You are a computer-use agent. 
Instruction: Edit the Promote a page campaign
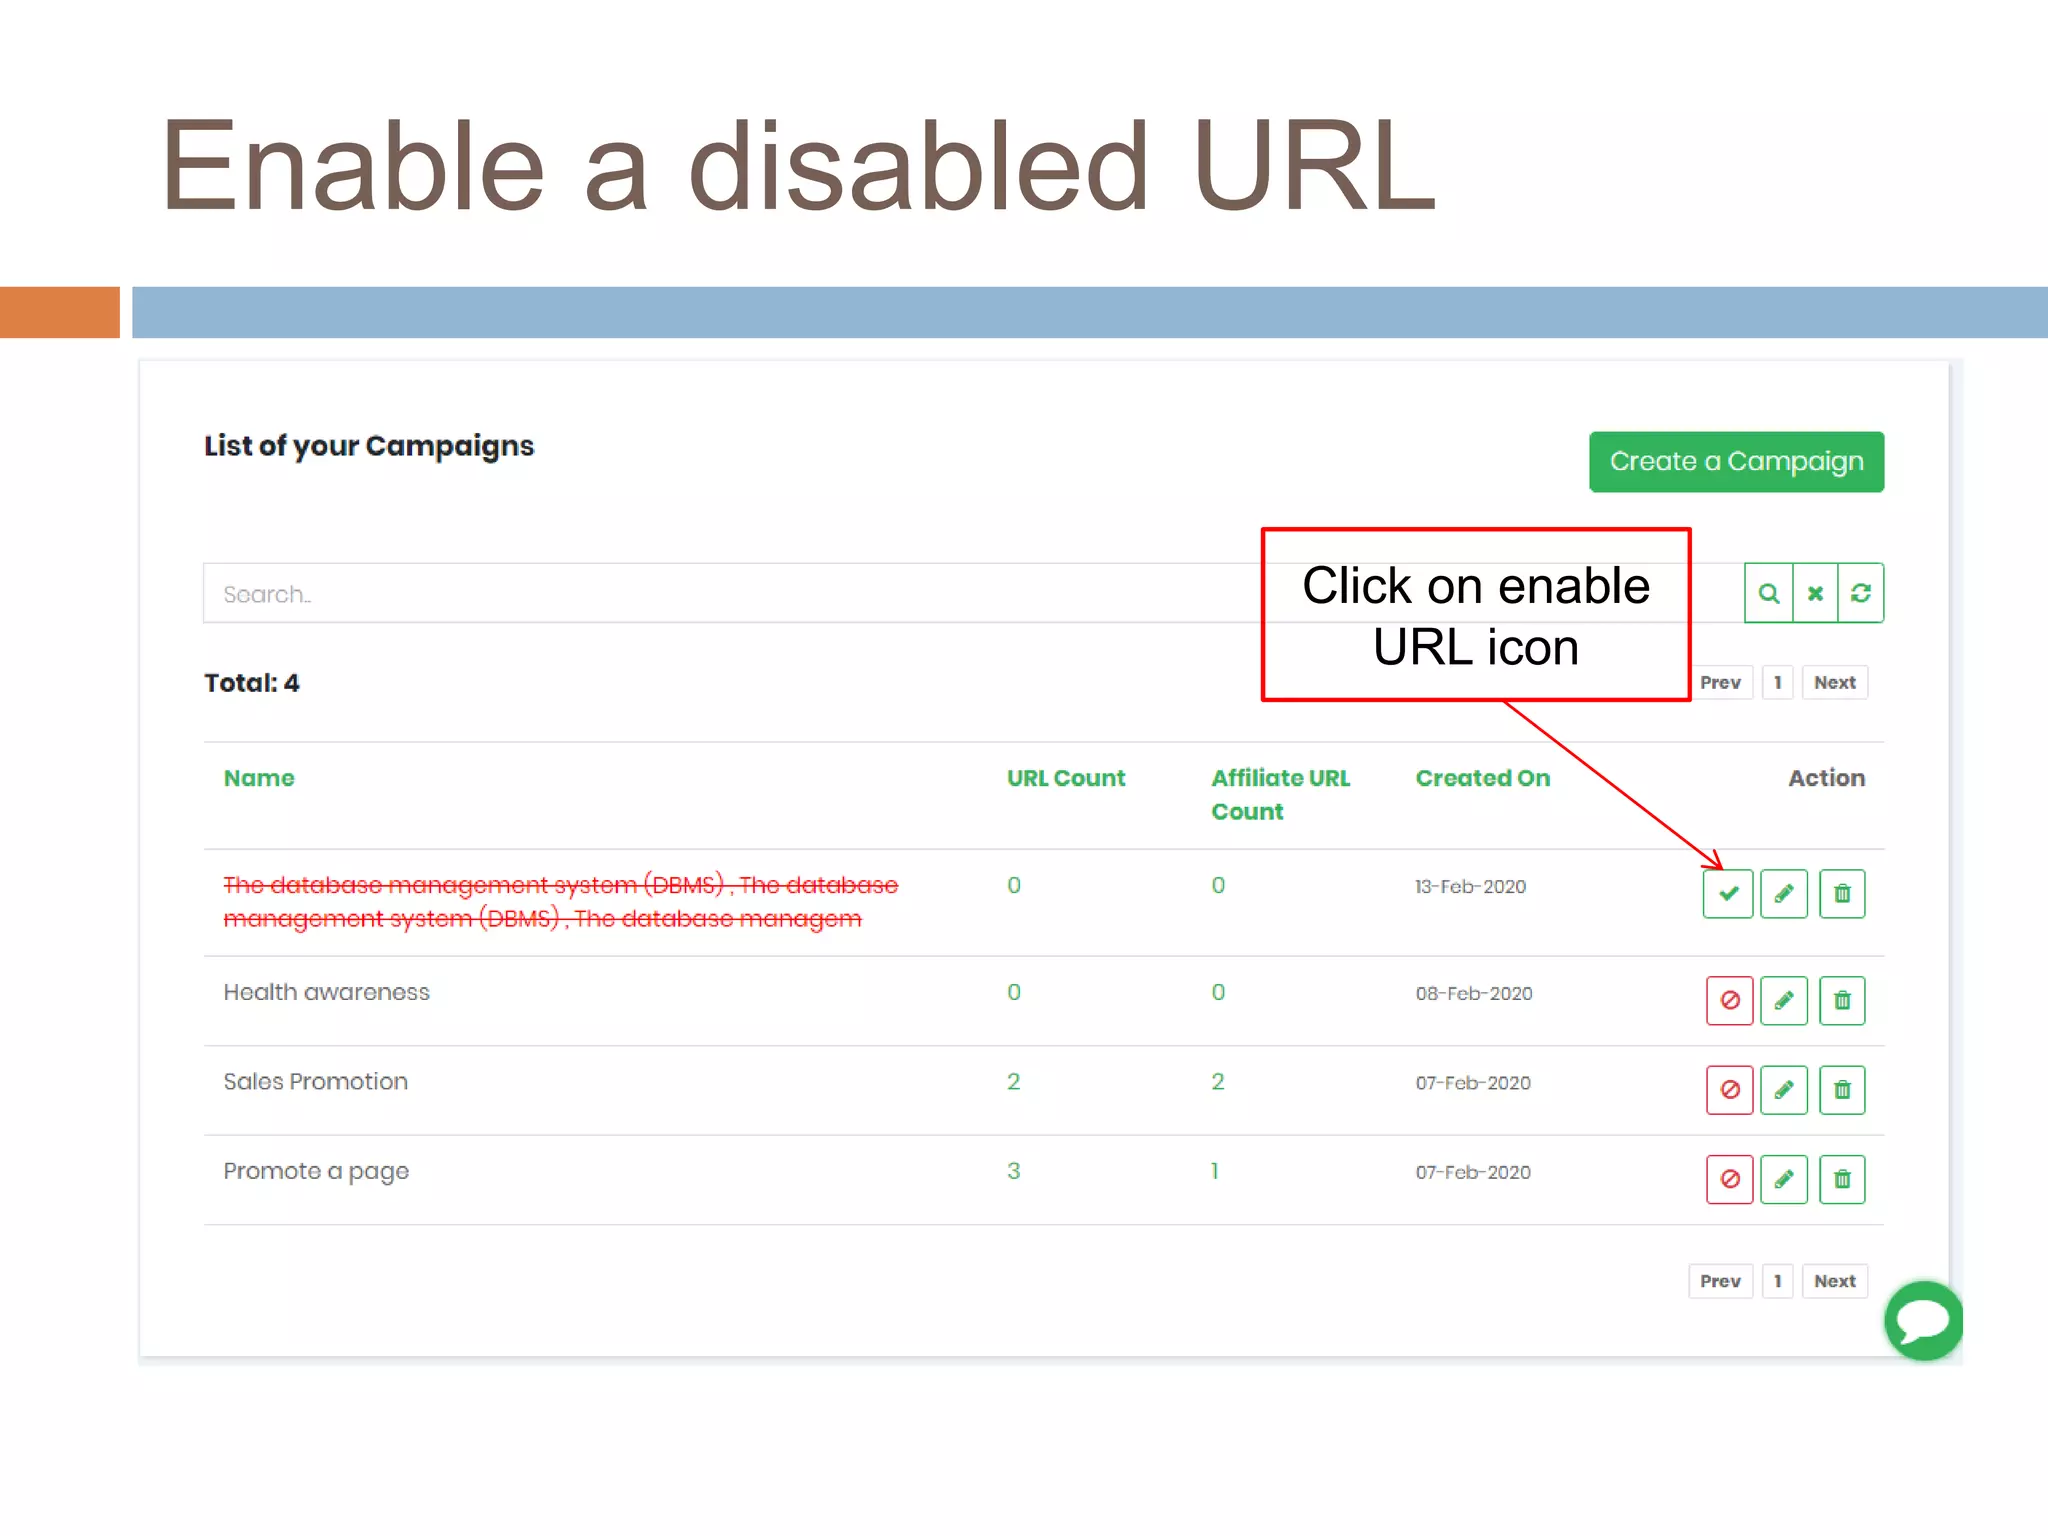[x=1784, y=1179]
